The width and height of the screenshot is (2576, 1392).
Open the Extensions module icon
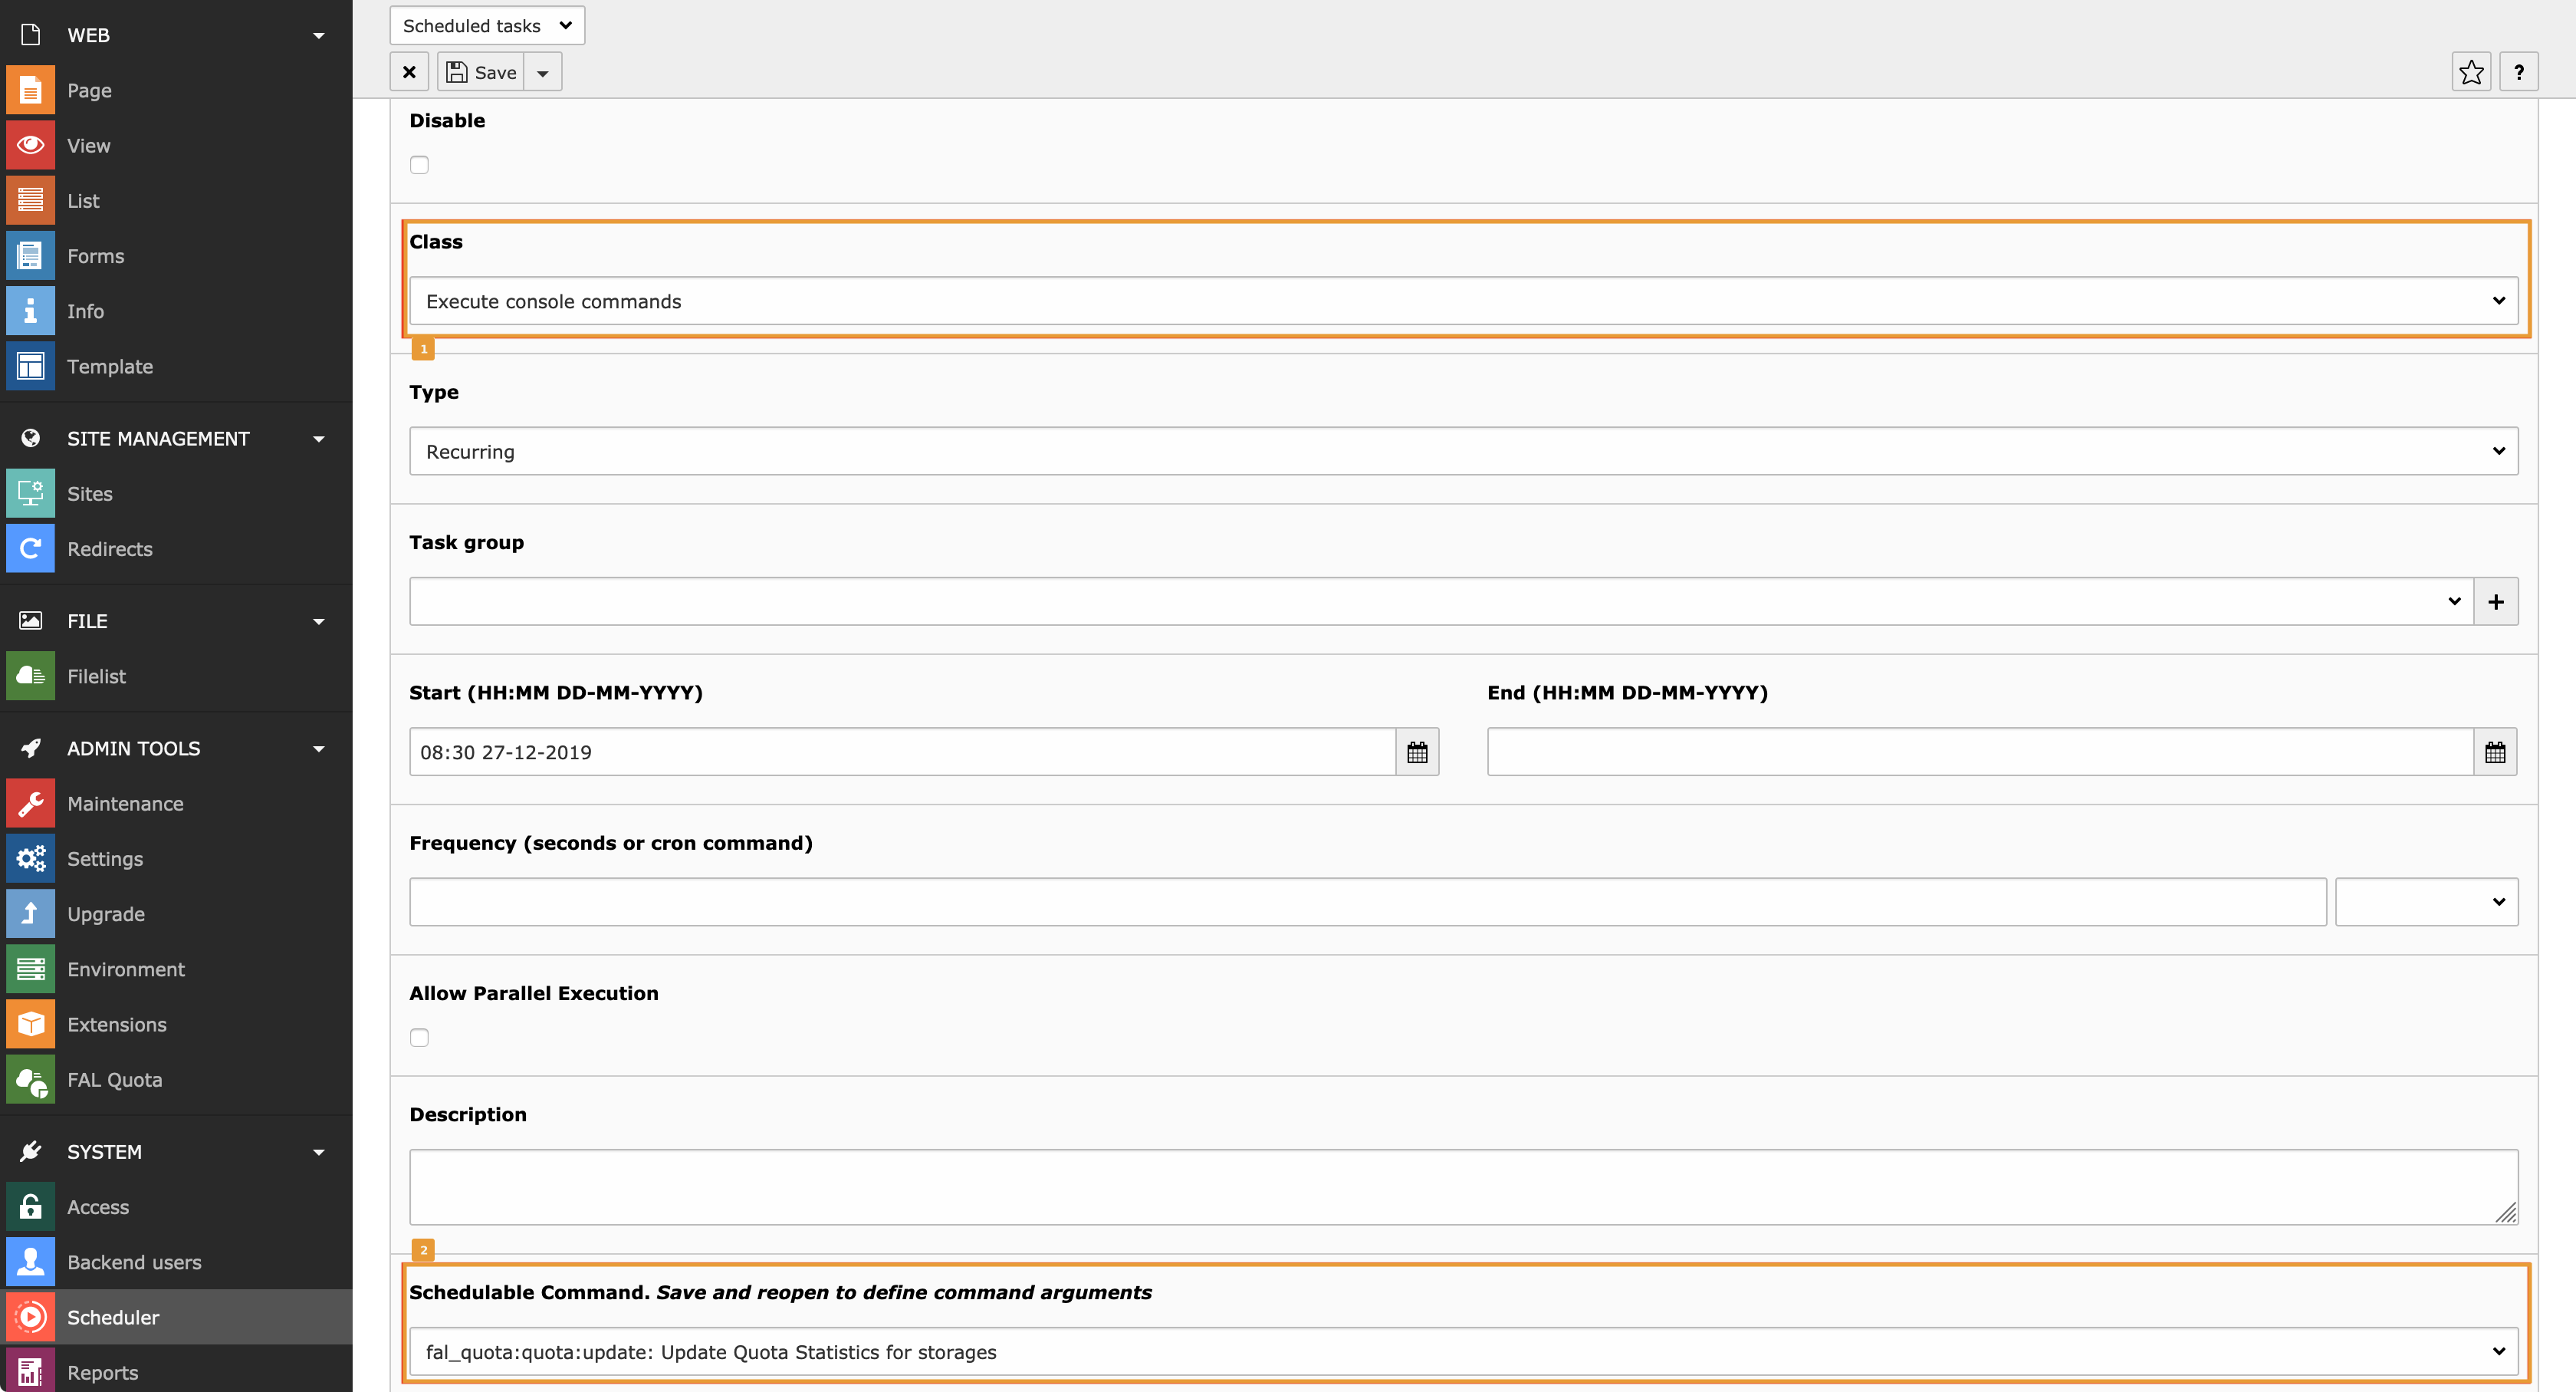pos(30,1024)
